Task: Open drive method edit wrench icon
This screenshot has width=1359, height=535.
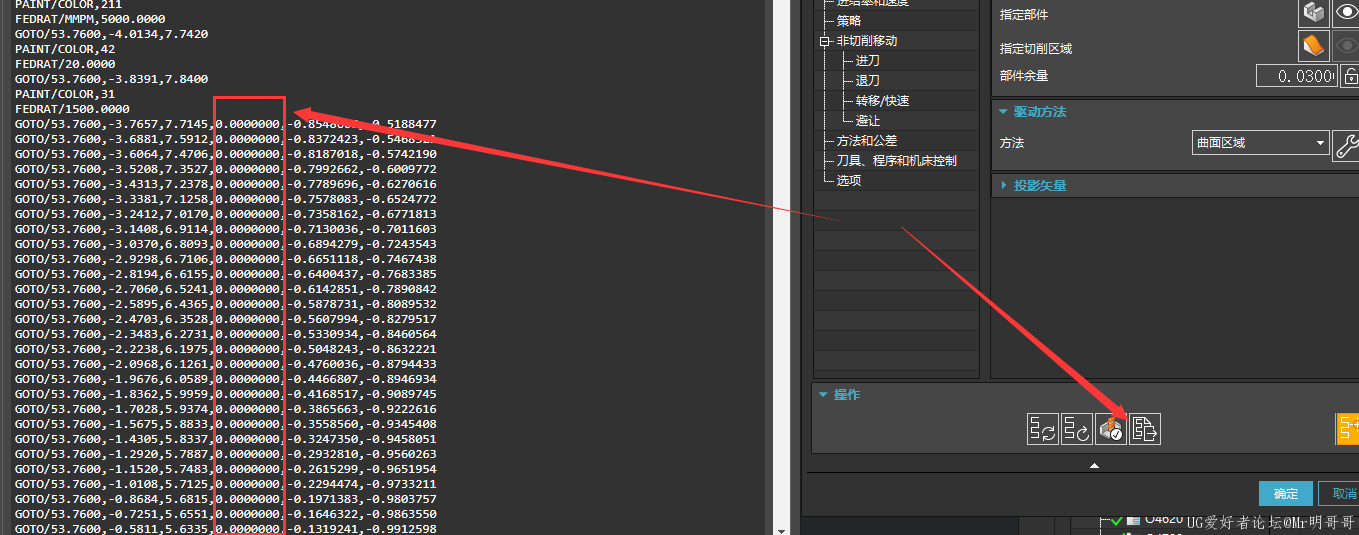Action: point(1346,144)
